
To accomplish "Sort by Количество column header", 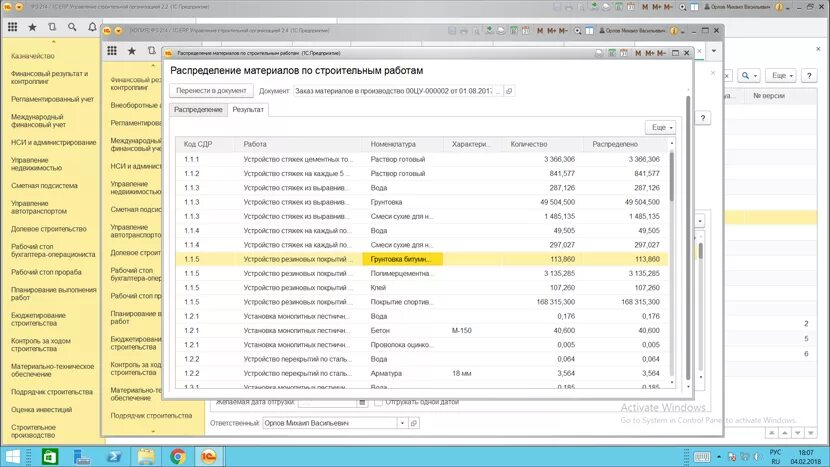I will tap(542, 144).
